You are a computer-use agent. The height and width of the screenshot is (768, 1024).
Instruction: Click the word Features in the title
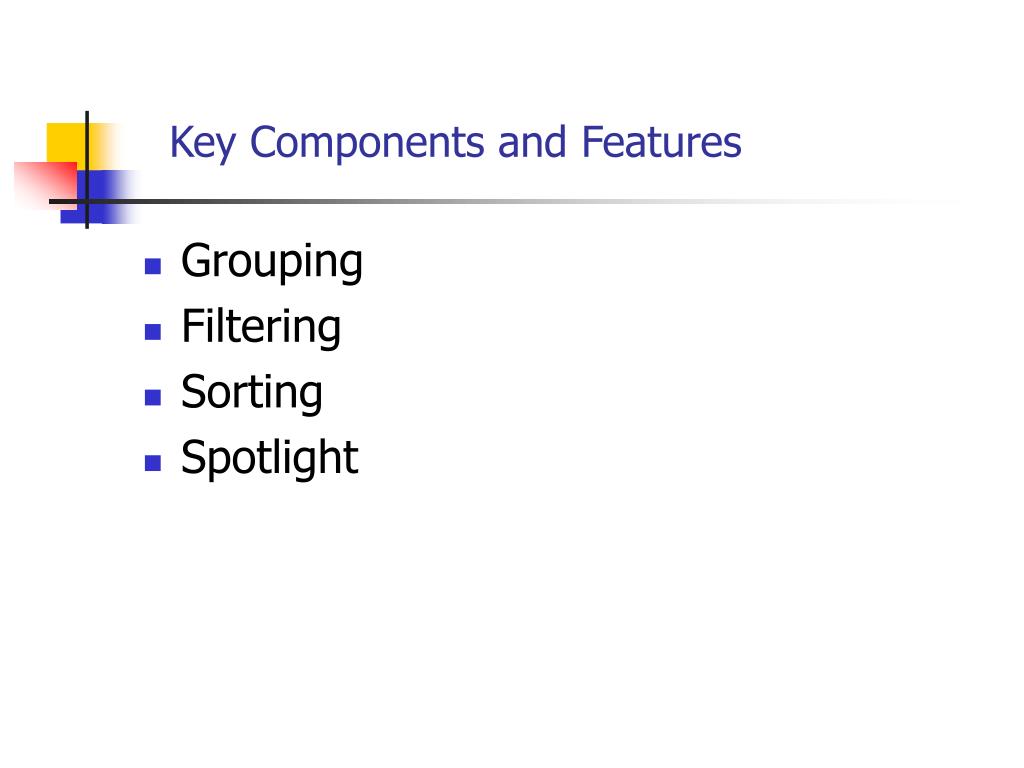click(x=662, y=142)
